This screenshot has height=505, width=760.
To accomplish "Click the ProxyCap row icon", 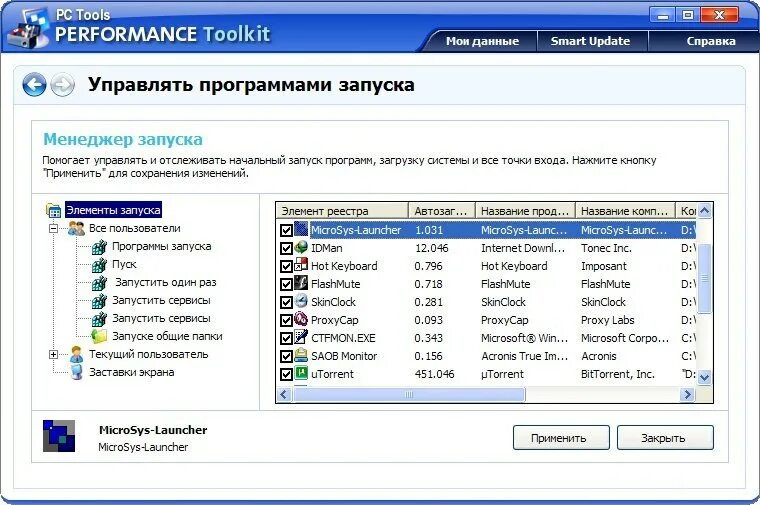I will [301, 319].
